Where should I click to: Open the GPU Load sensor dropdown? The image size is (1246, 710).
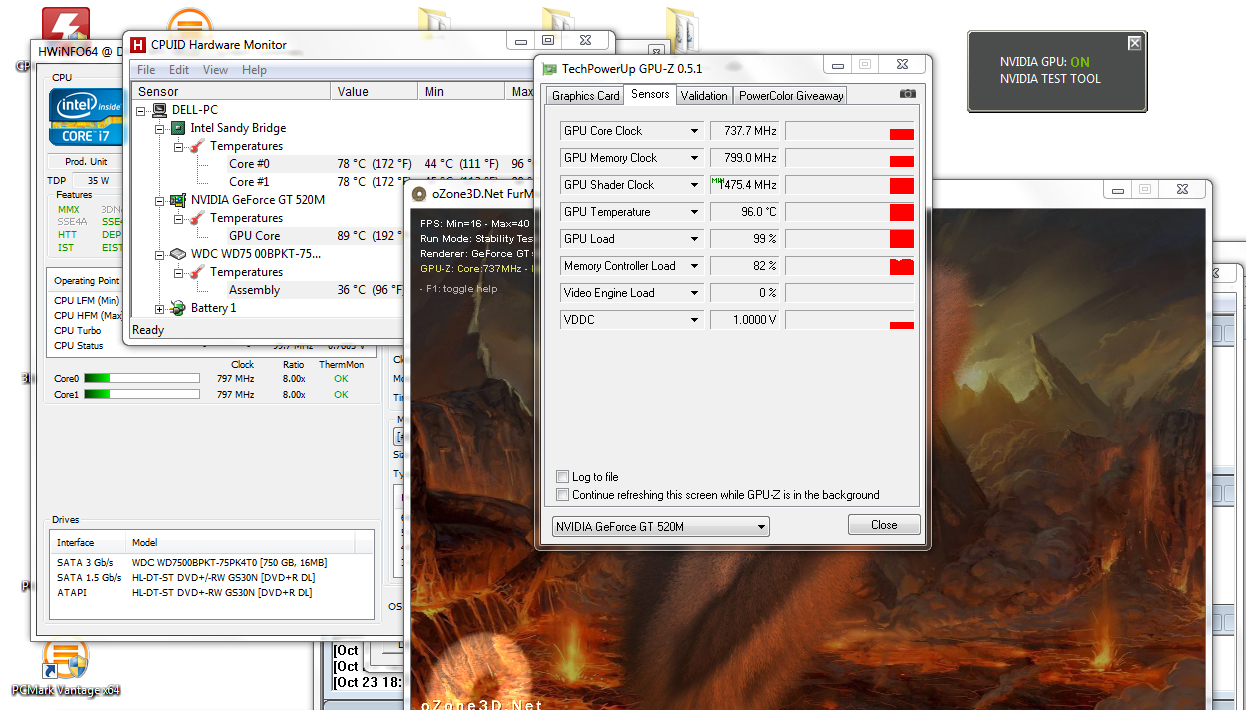694,239
